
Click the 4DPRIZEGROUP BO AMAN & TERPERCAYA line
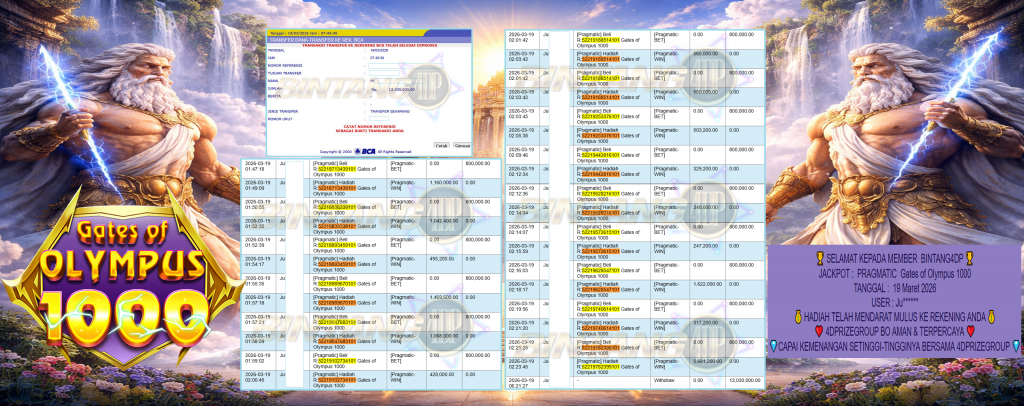click(894, 331)
